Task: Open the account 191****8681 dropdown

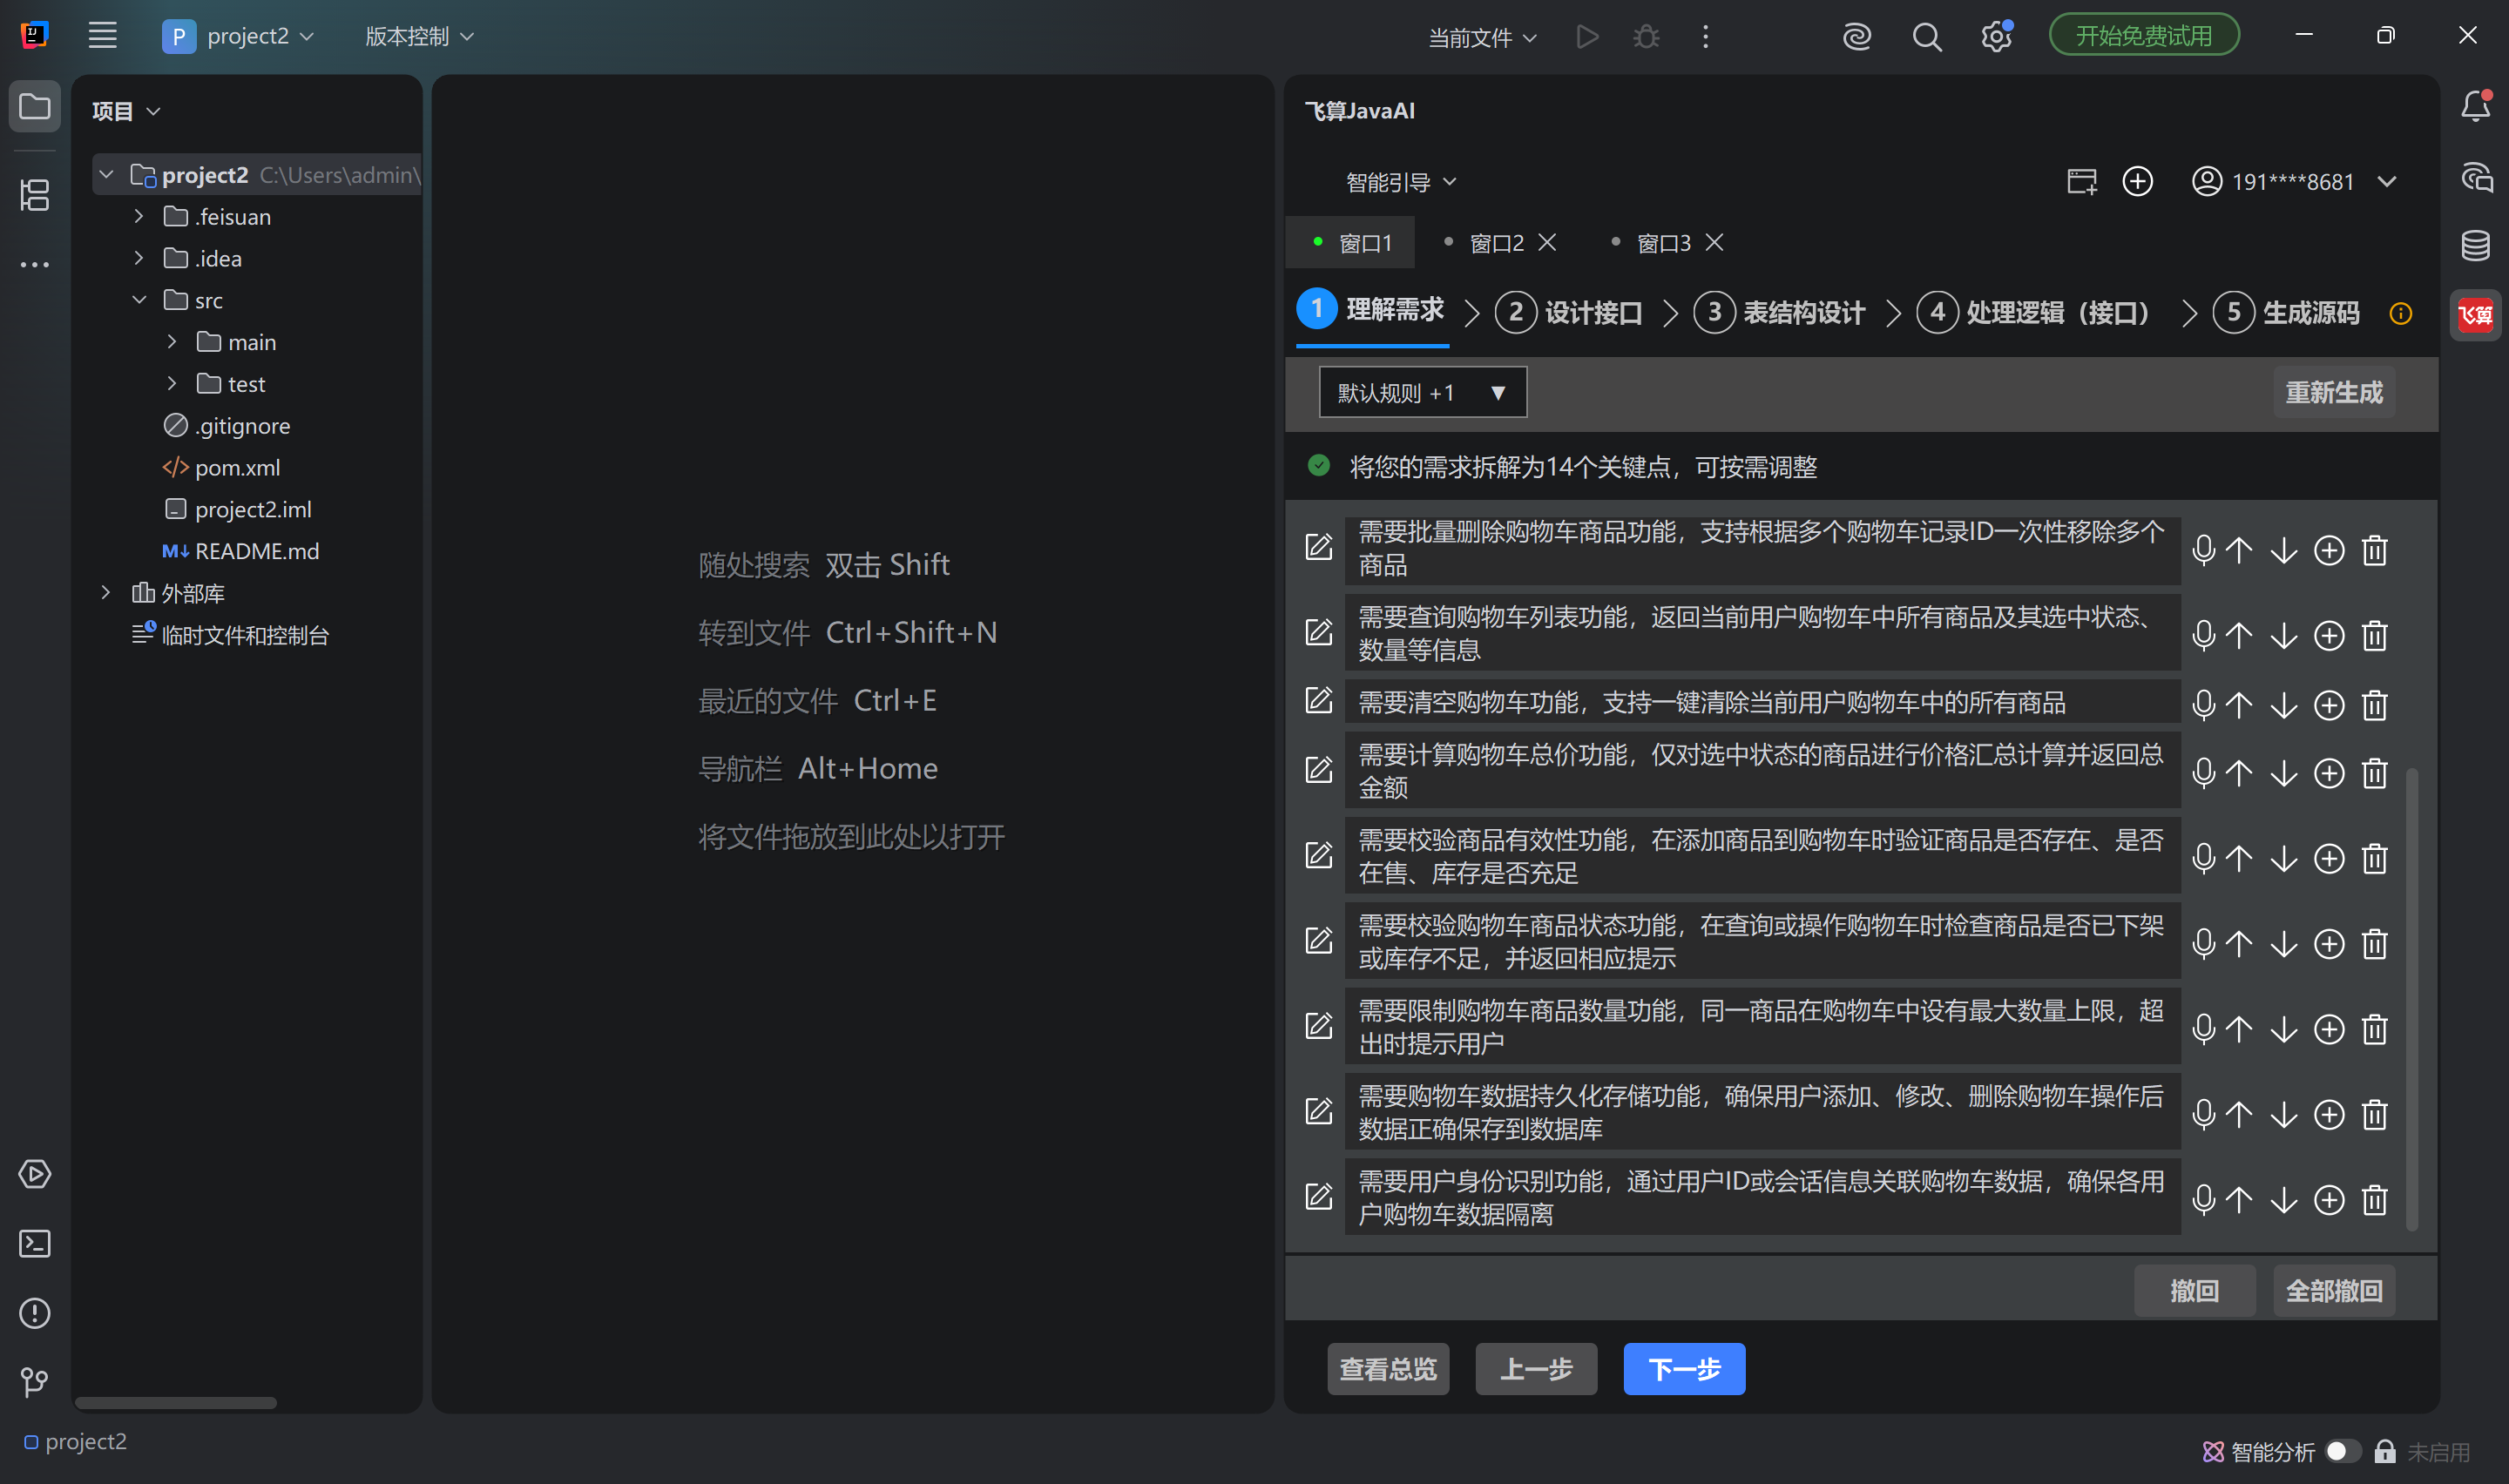Action: [2295, 182]
